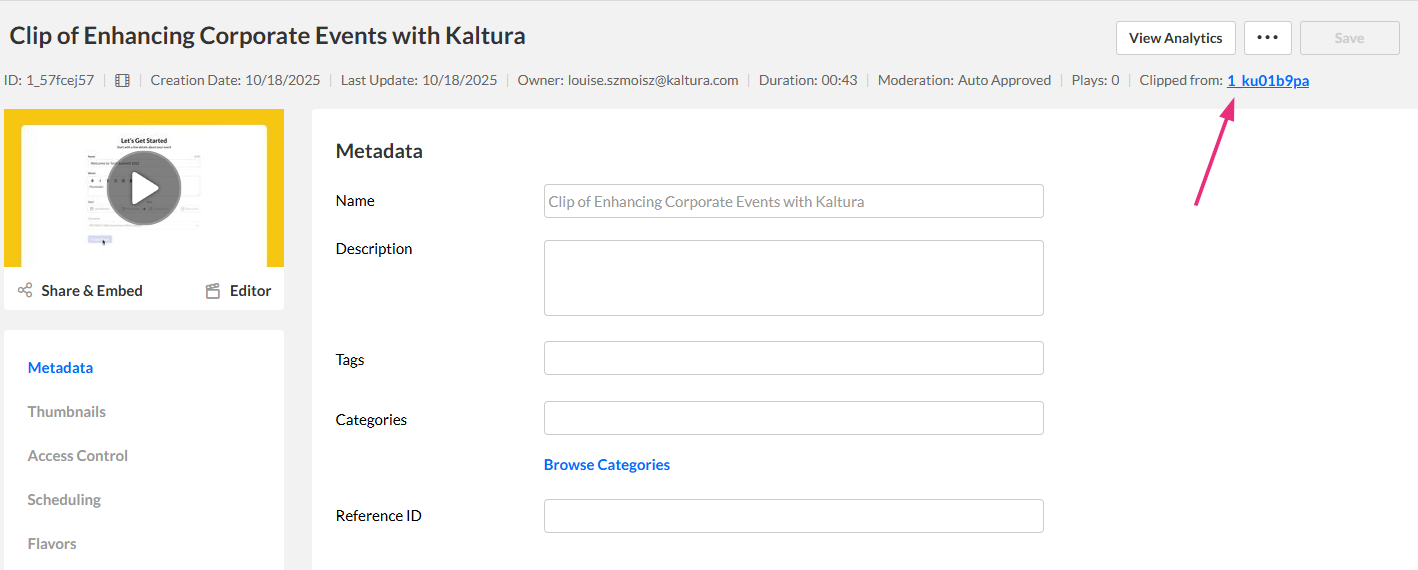Click the Metadata panel heading
This screenshot has width=1418, height=570.
[x=379, y=152]
